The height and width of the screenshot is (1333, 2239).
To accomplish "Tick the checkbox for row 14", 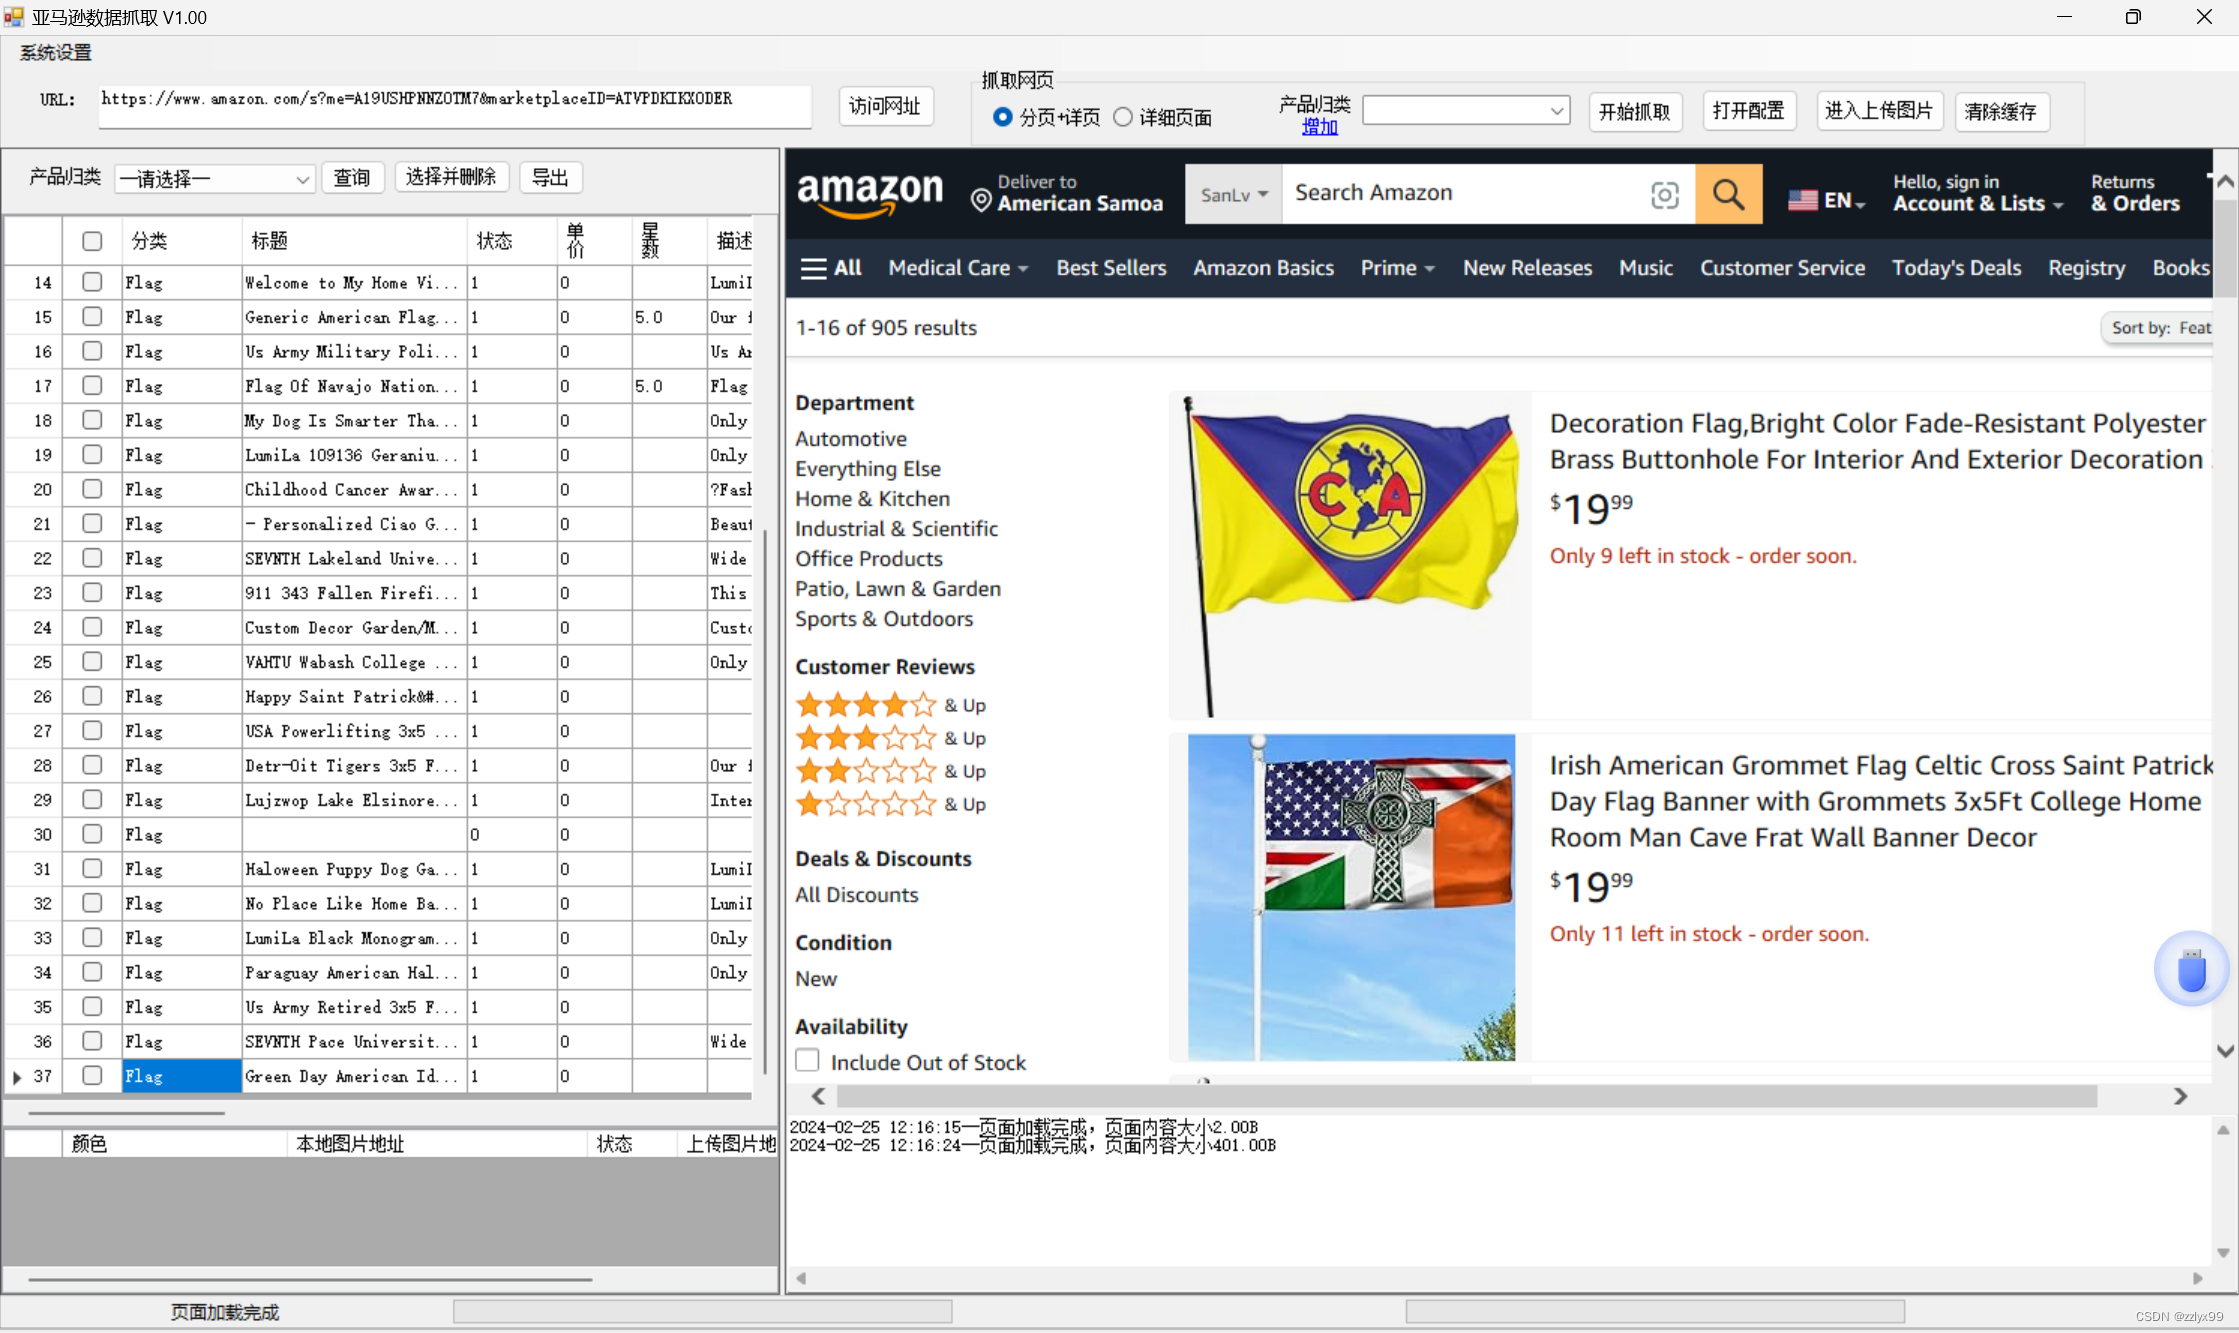I will [x=92, y=282].
